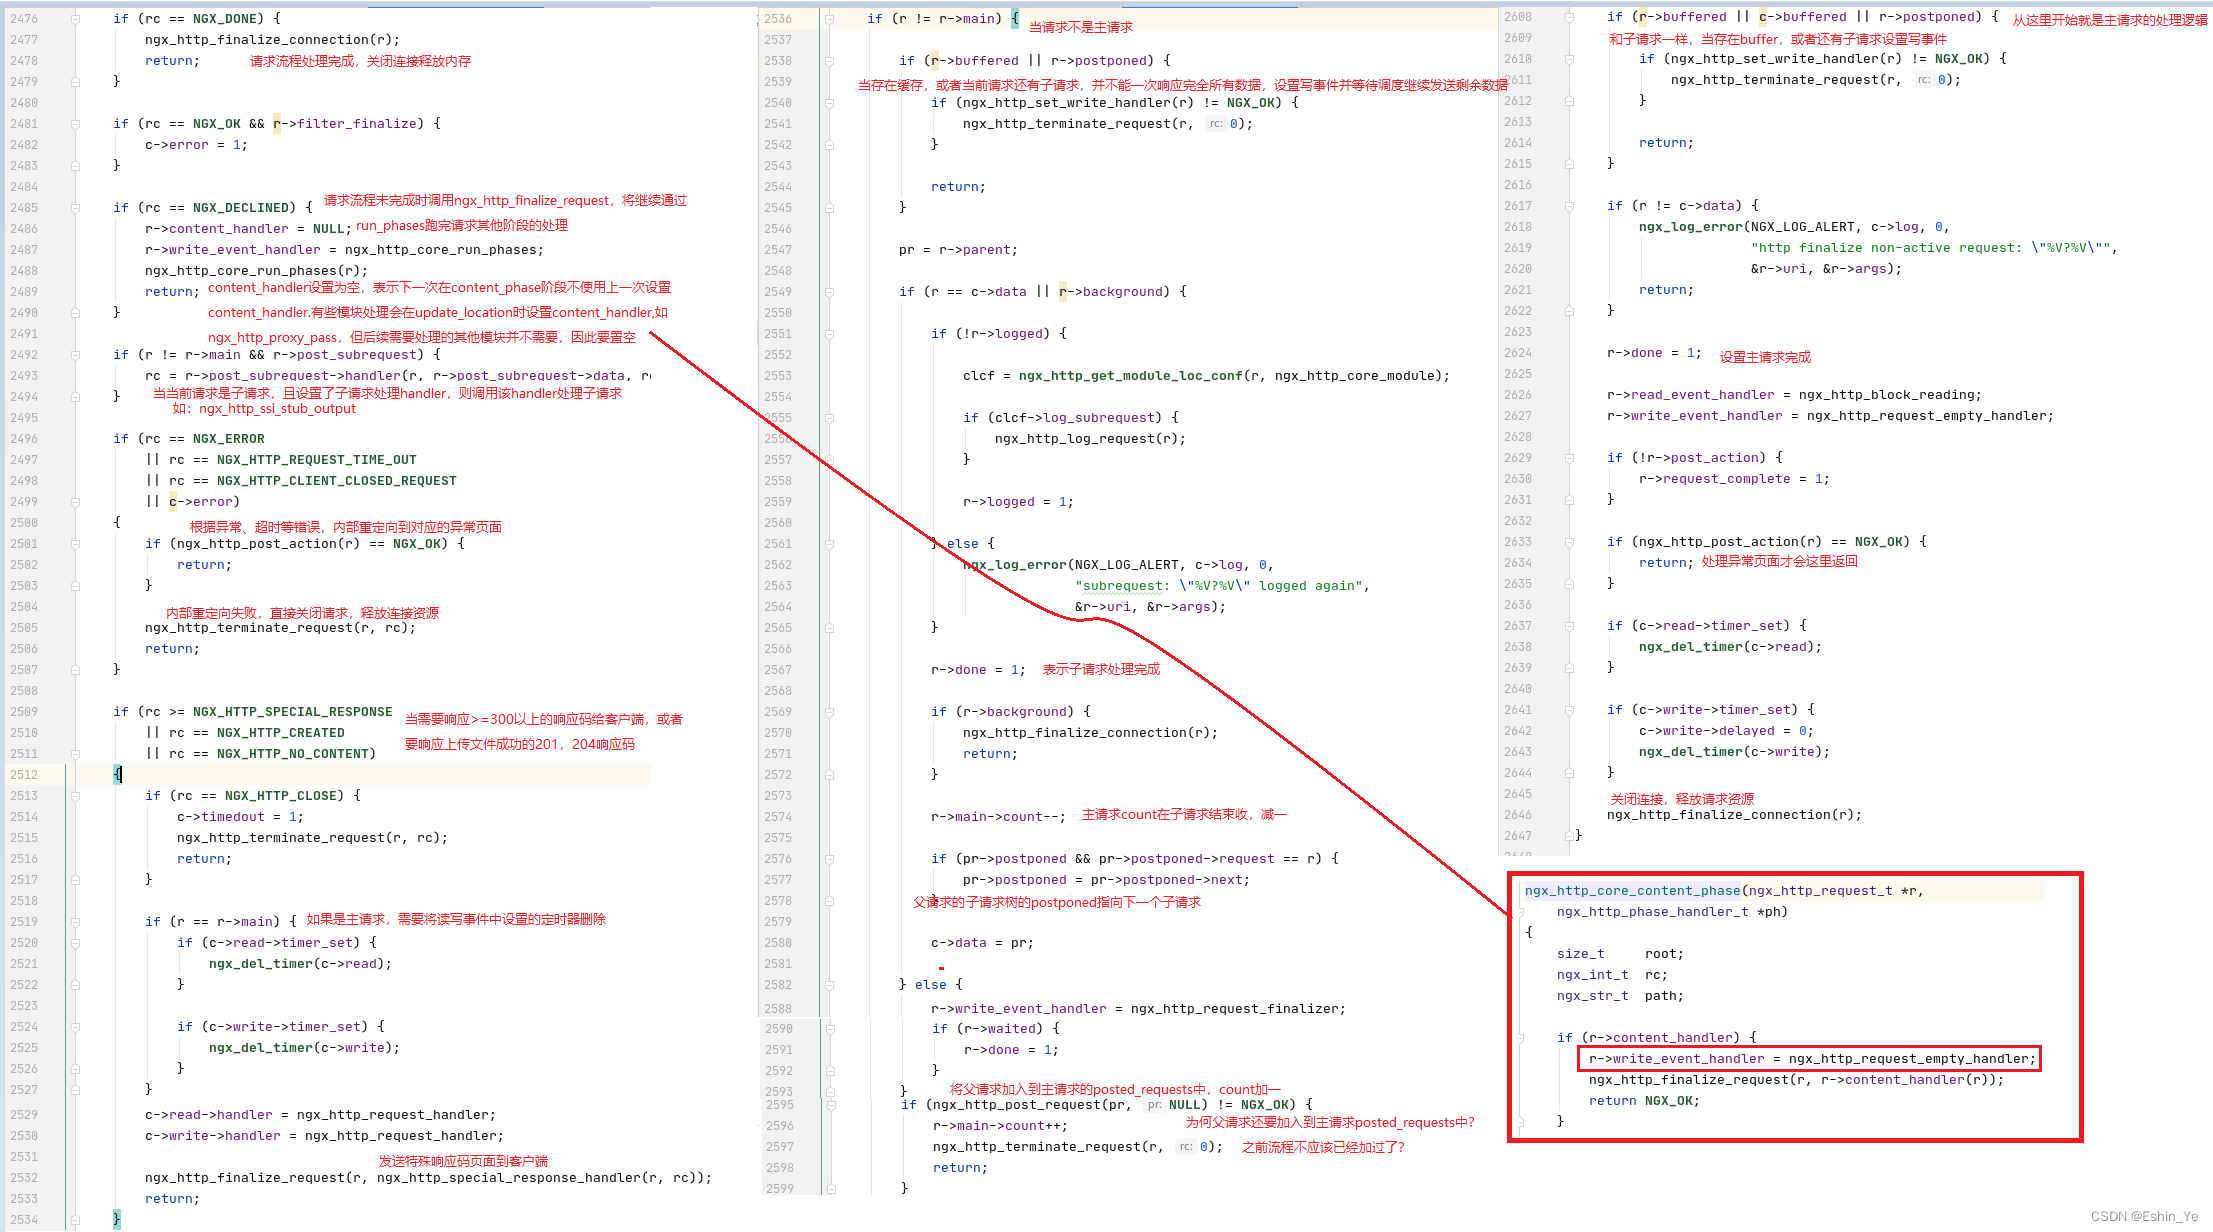Collapse the fold marker on line 2551
This screenshot has width=2213, height=1232.
829,334
